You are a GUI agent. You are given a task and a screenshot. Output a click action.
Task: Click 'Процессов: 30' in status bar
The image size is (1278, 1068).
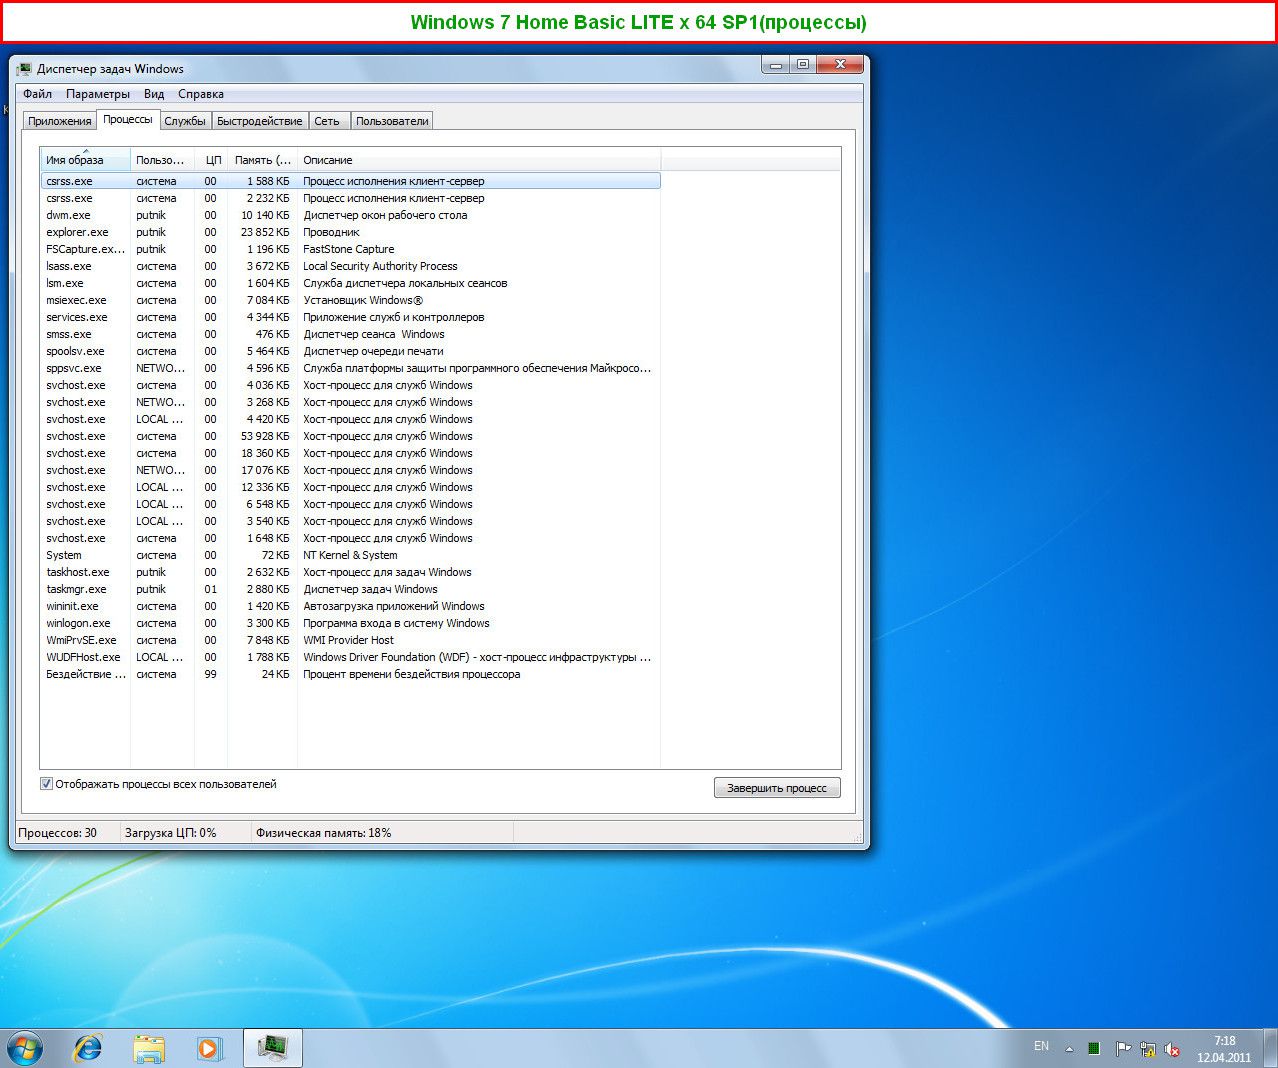58,833
